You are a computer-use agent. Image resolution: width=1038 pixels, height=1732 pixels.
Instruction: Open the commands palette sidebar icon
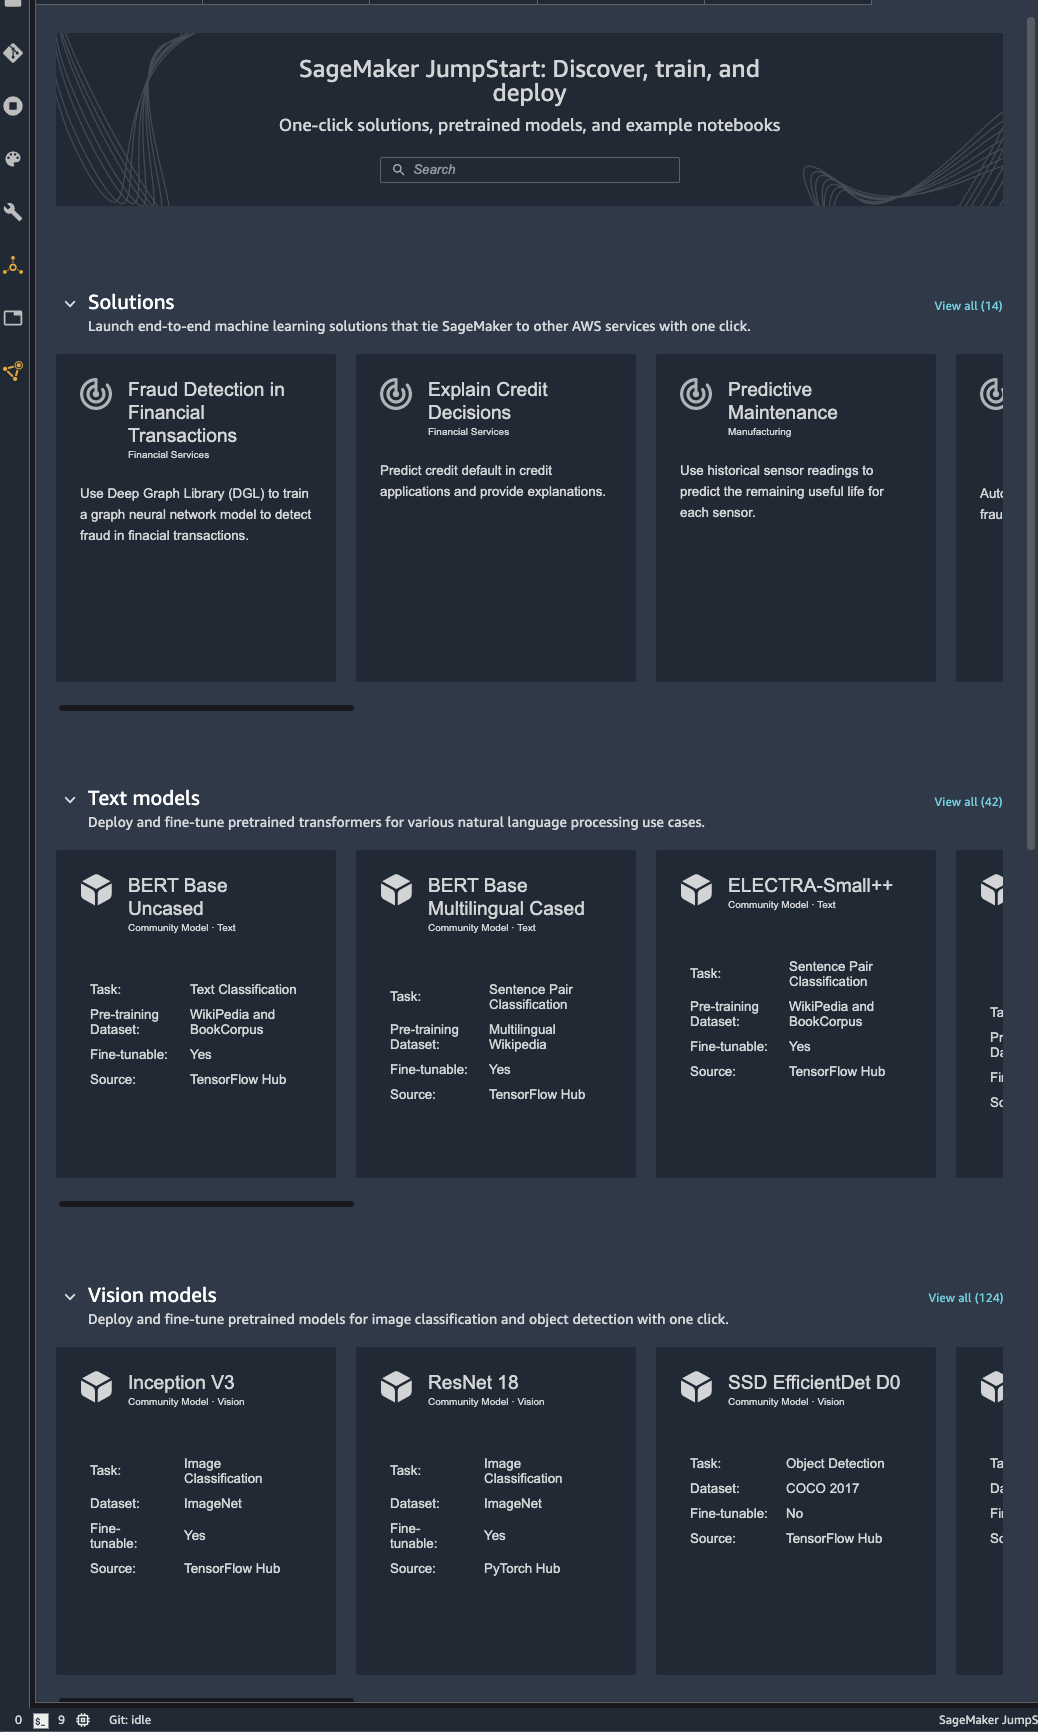click(x=13, y=159)
